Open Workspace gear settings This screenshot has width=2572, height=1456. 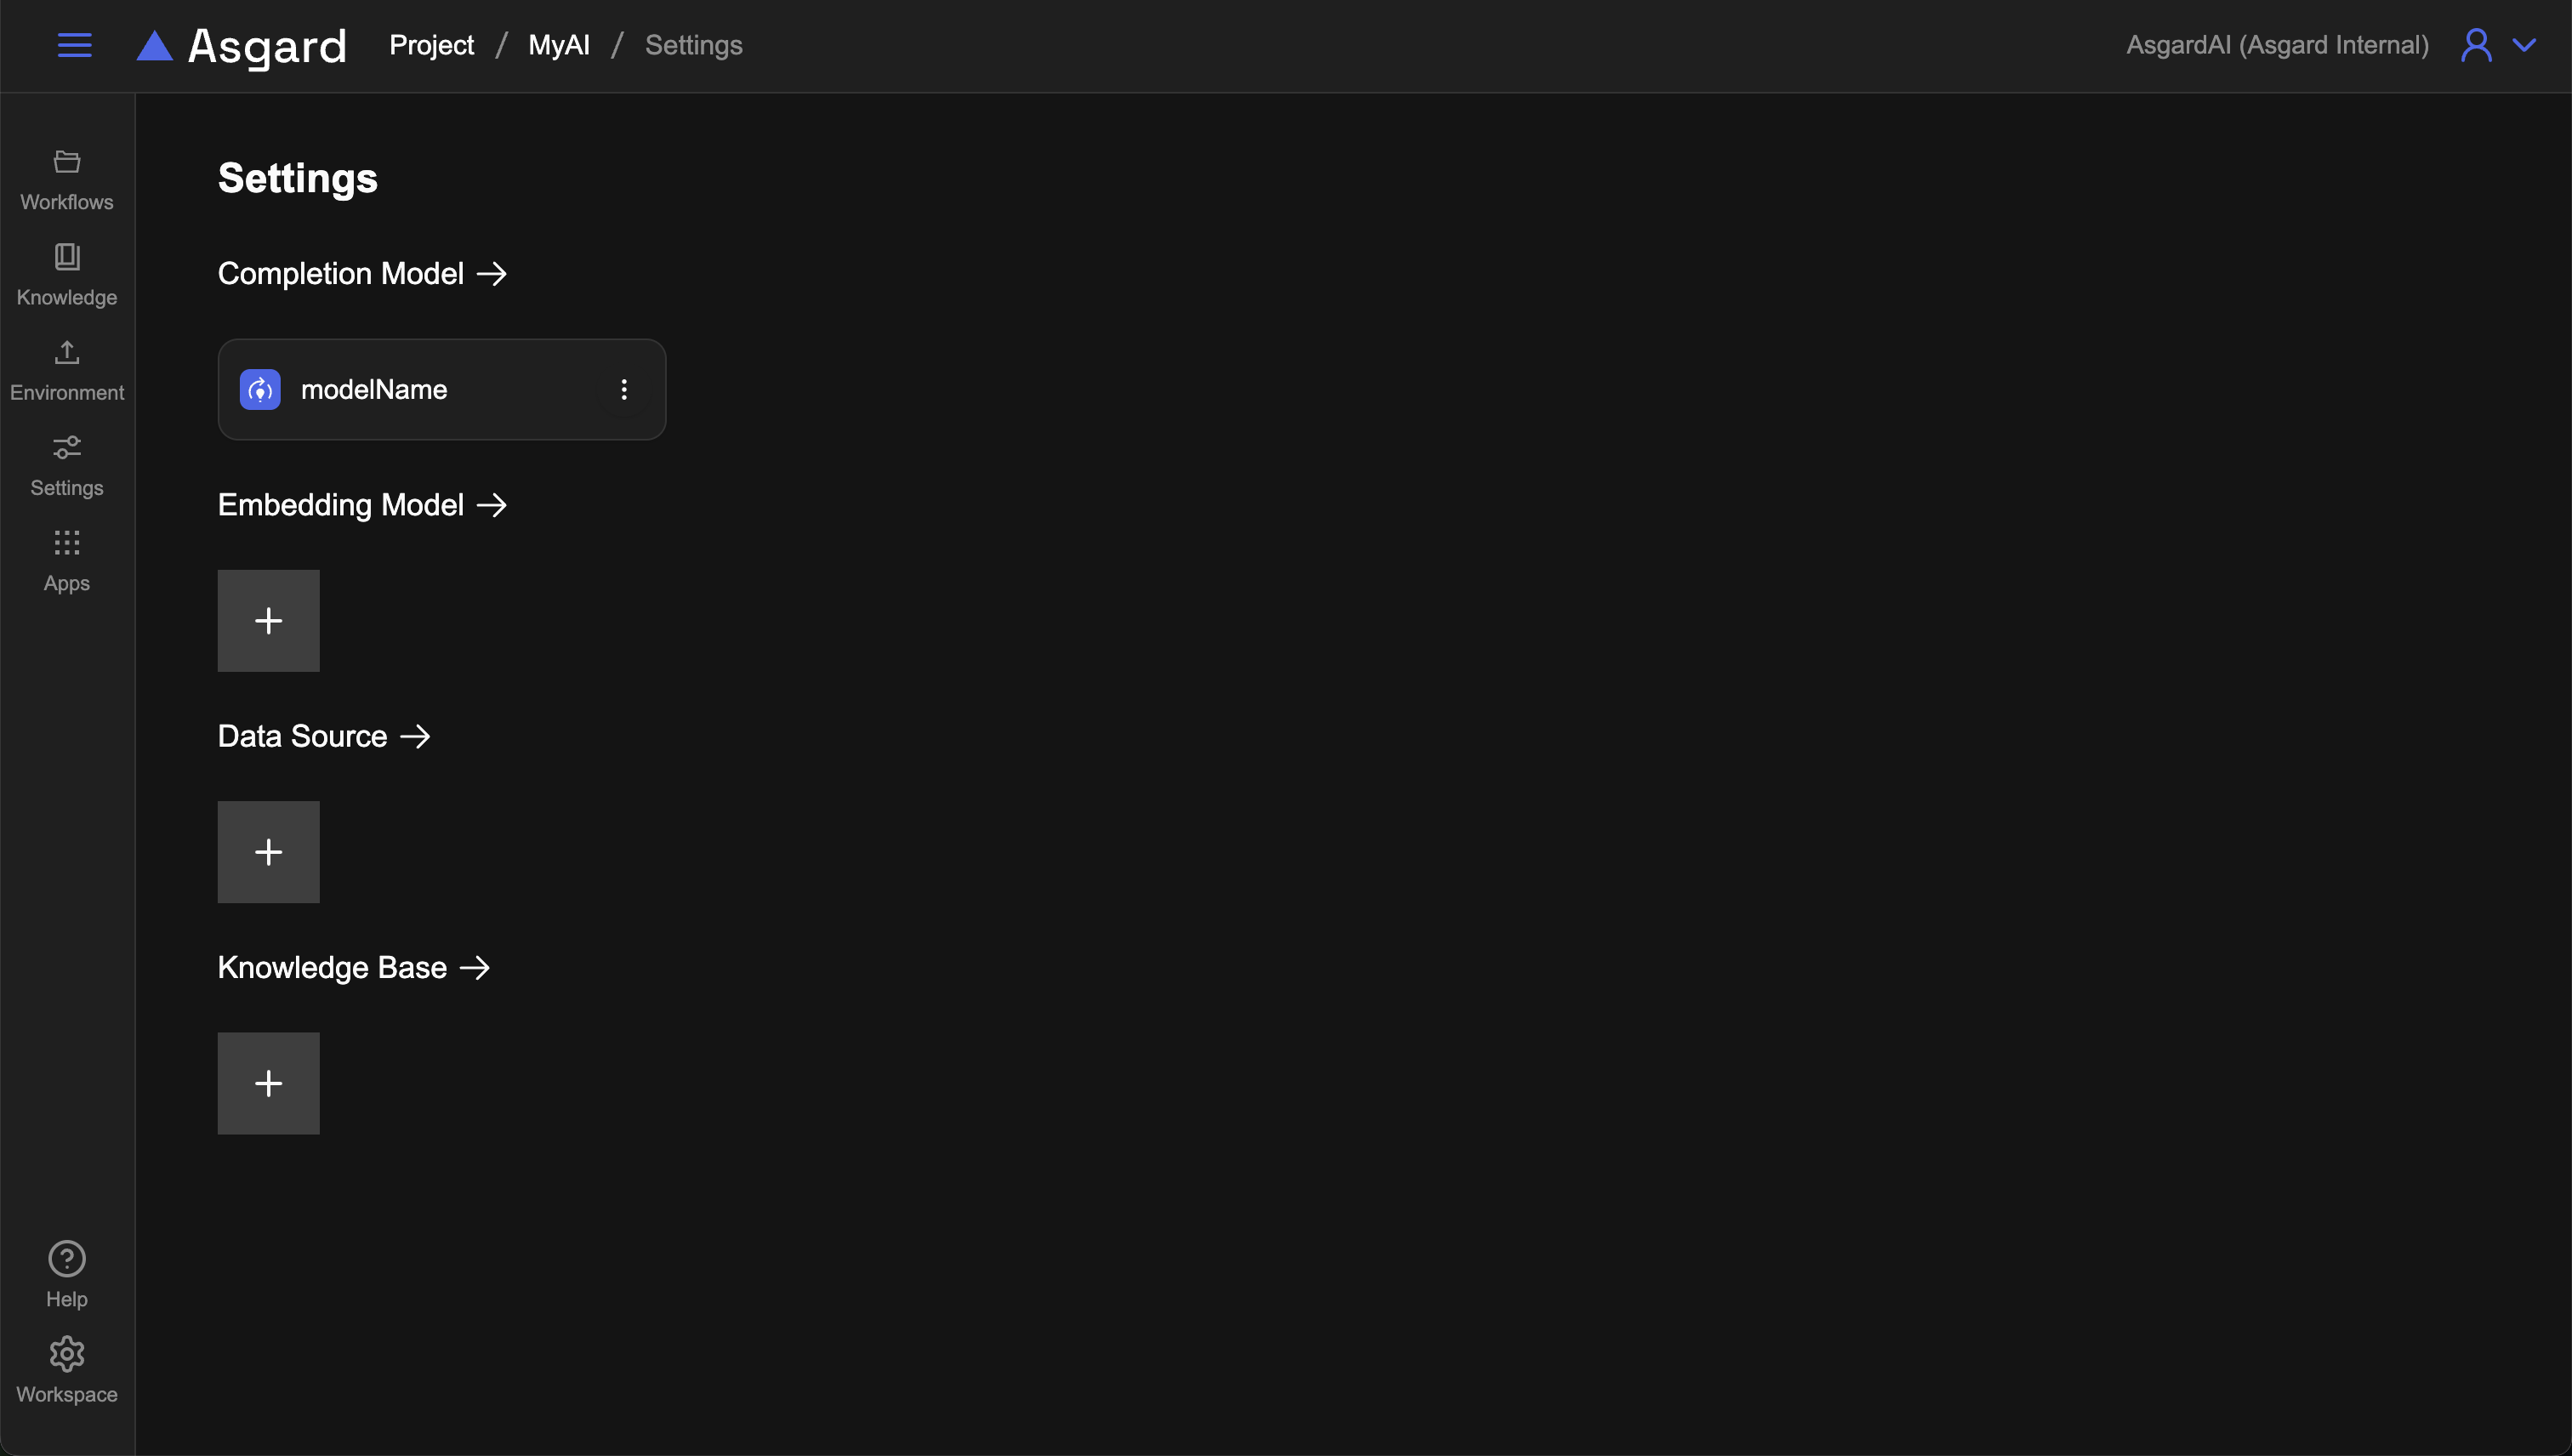point(67,1354)
